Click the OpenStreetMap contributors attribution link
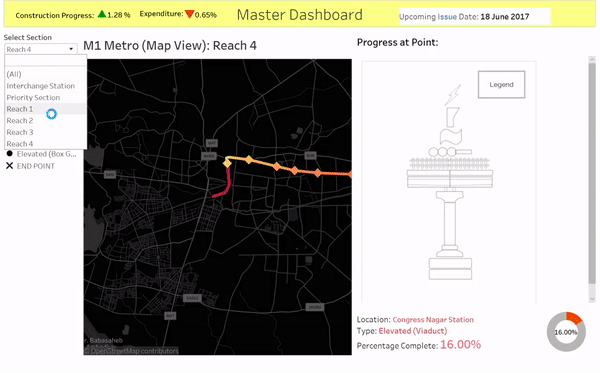Viewport: 600px width, 373px height. [x=132, y=351]
